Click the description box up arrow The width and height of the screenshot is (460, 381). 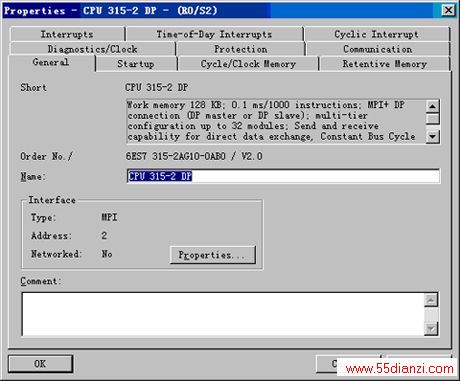point(432,106)
